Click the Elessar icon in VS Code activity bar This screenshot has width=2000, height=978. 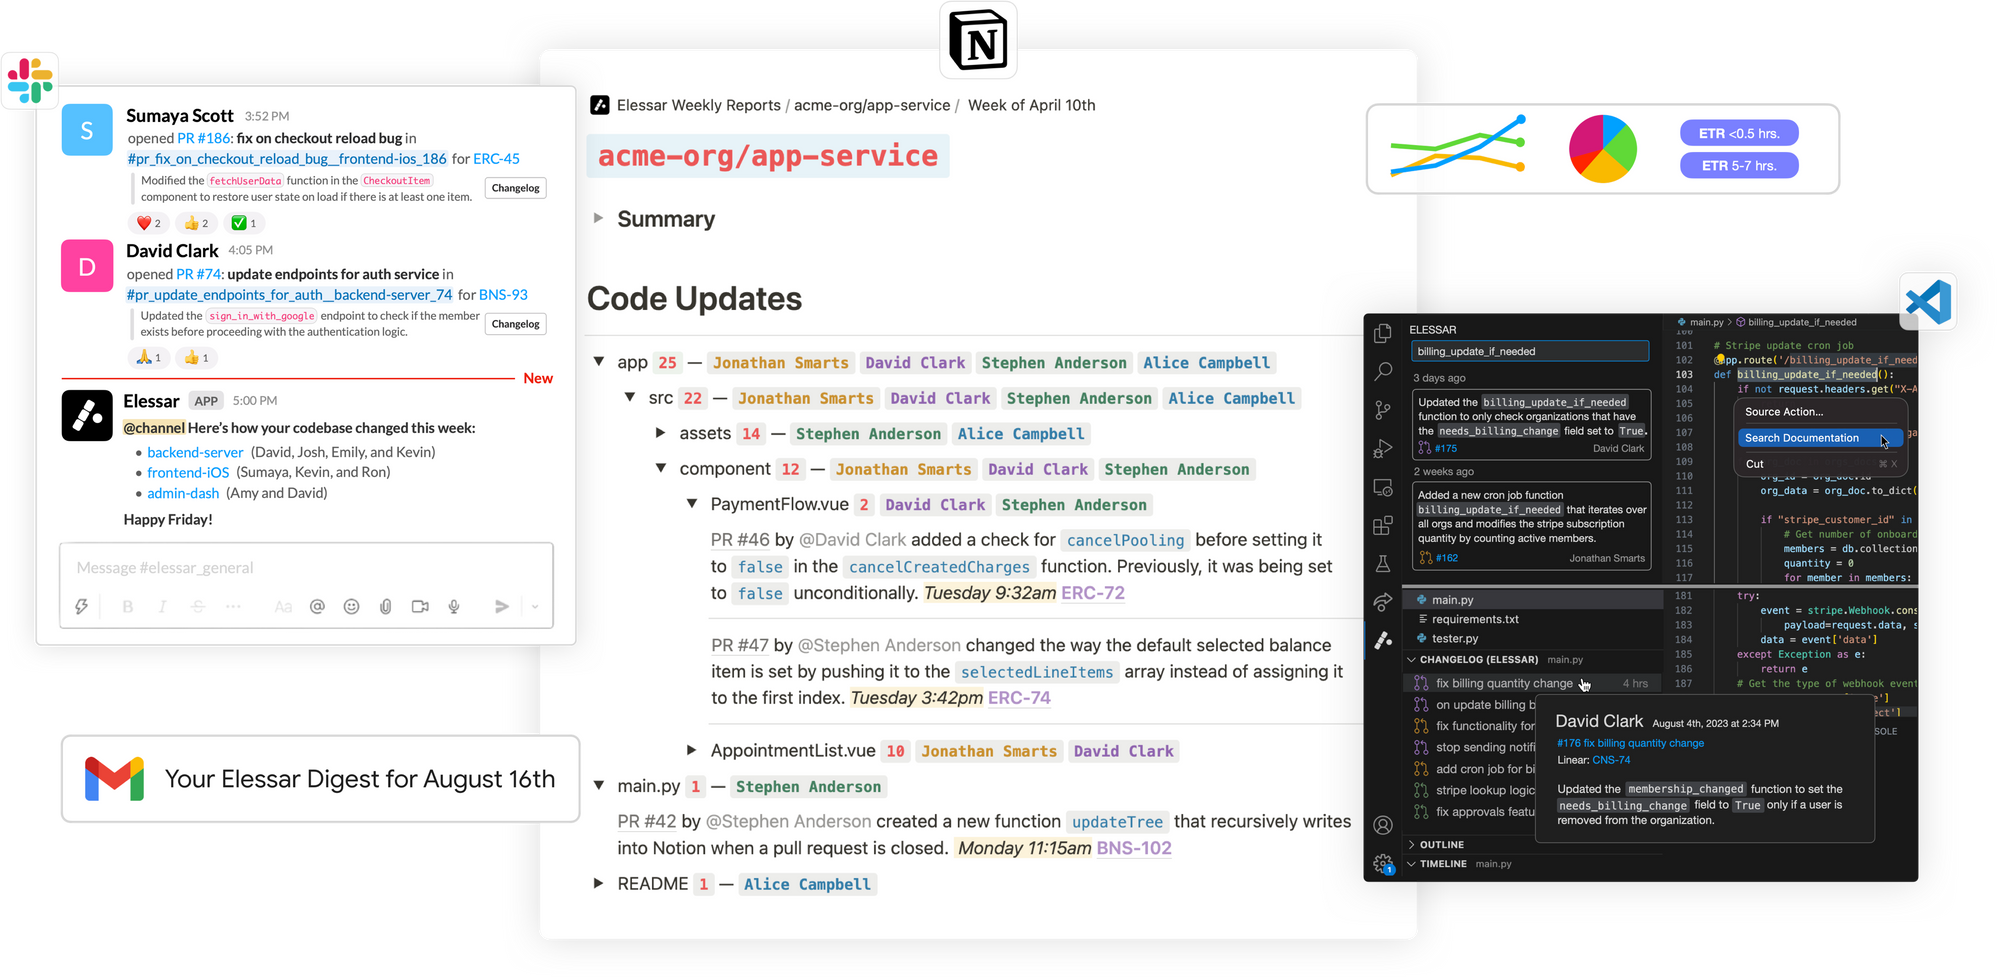click(1383, 640)
